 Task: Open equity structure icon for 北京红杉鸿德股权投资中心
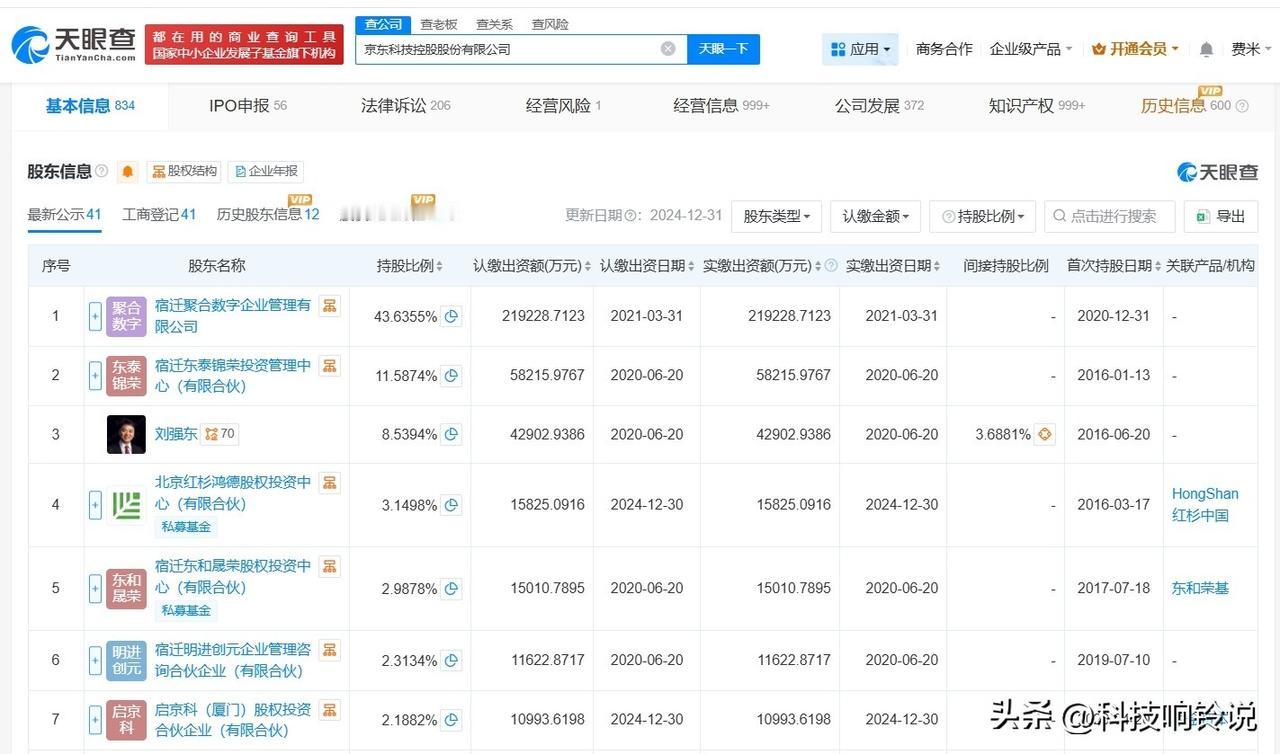tap(330, 483)
